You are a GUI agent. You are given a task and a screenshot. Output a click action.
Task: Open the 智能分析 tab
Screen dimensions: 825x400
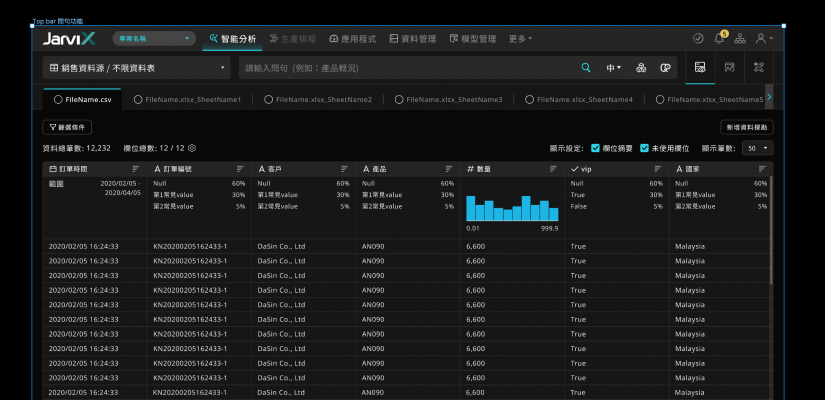pos(233,38)
